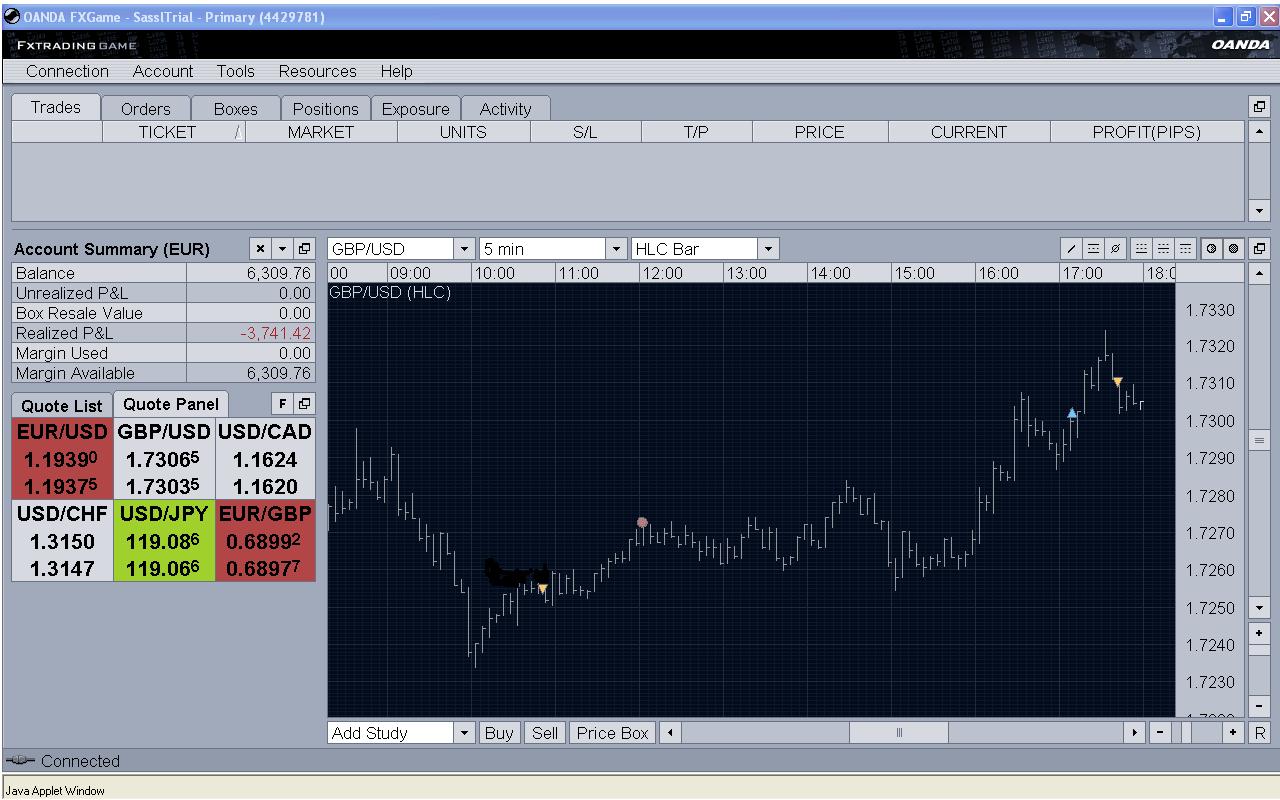Screen dimensions: 1280x800
Task: Click the horizontal zoom slider handle
Action: coord(1185,733)
